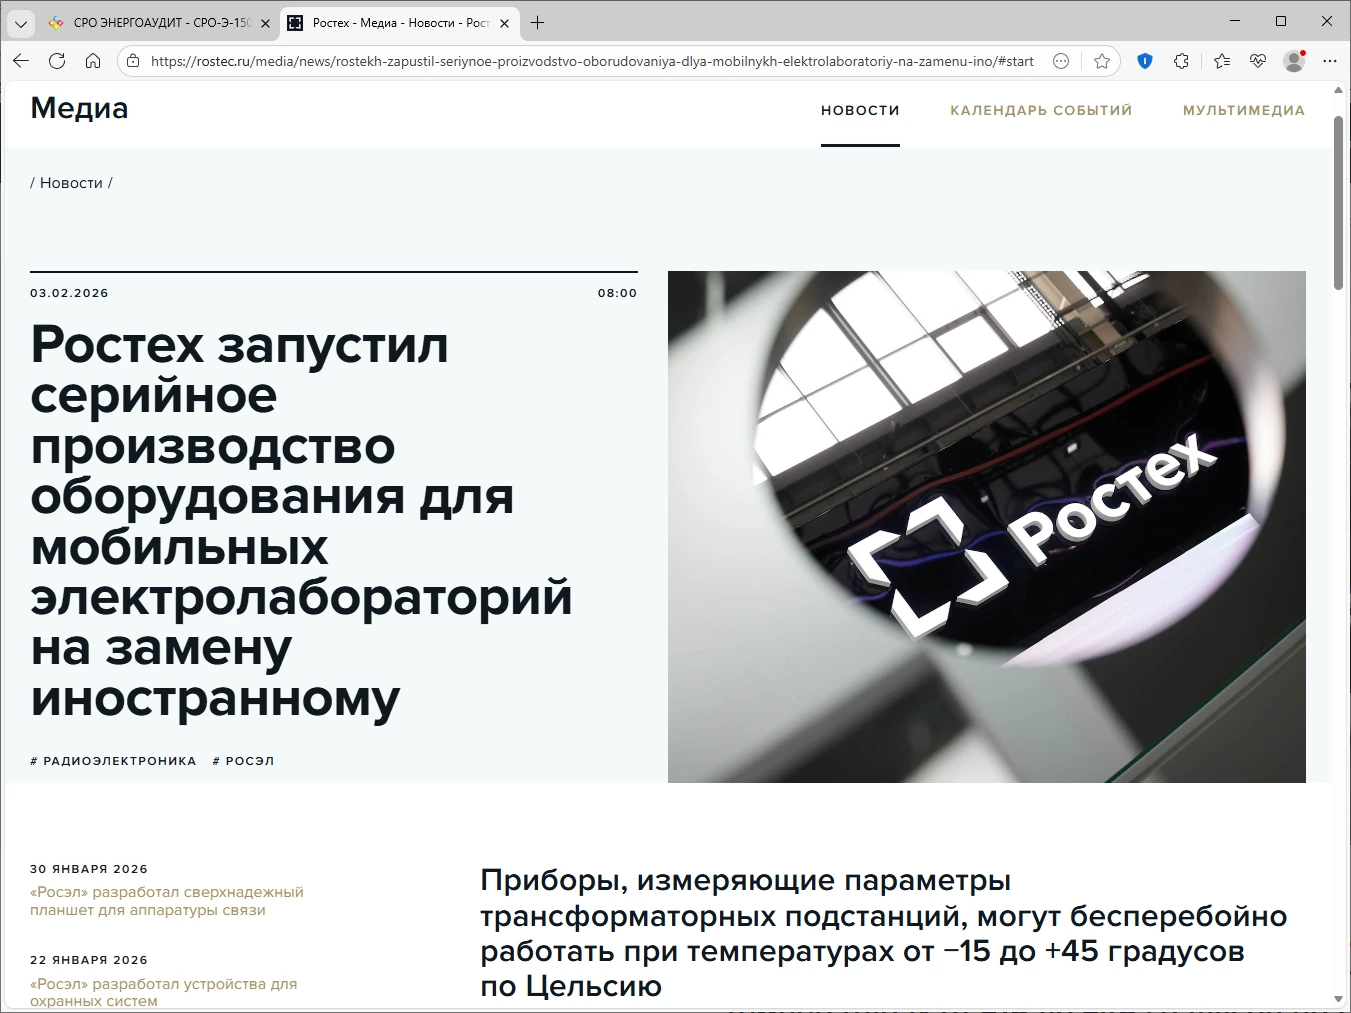
Task: Close the Ростех Медиа tab
Action: 504,23
